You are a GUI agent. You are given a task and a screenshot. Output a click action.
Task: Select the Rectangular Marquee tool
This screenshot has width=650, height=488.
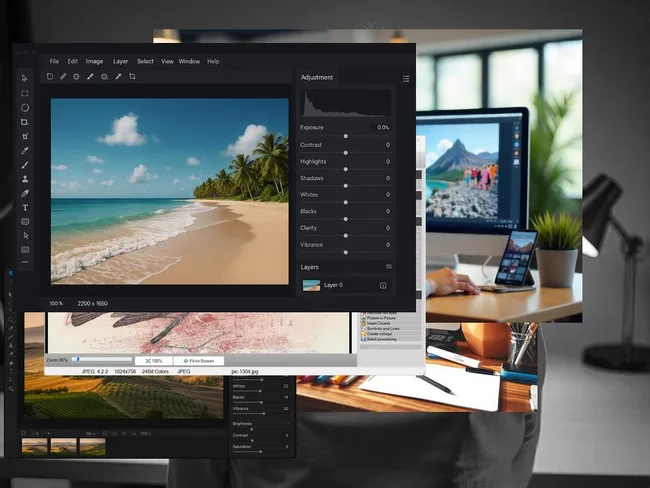pyautogui.click(x=25, y=94)
